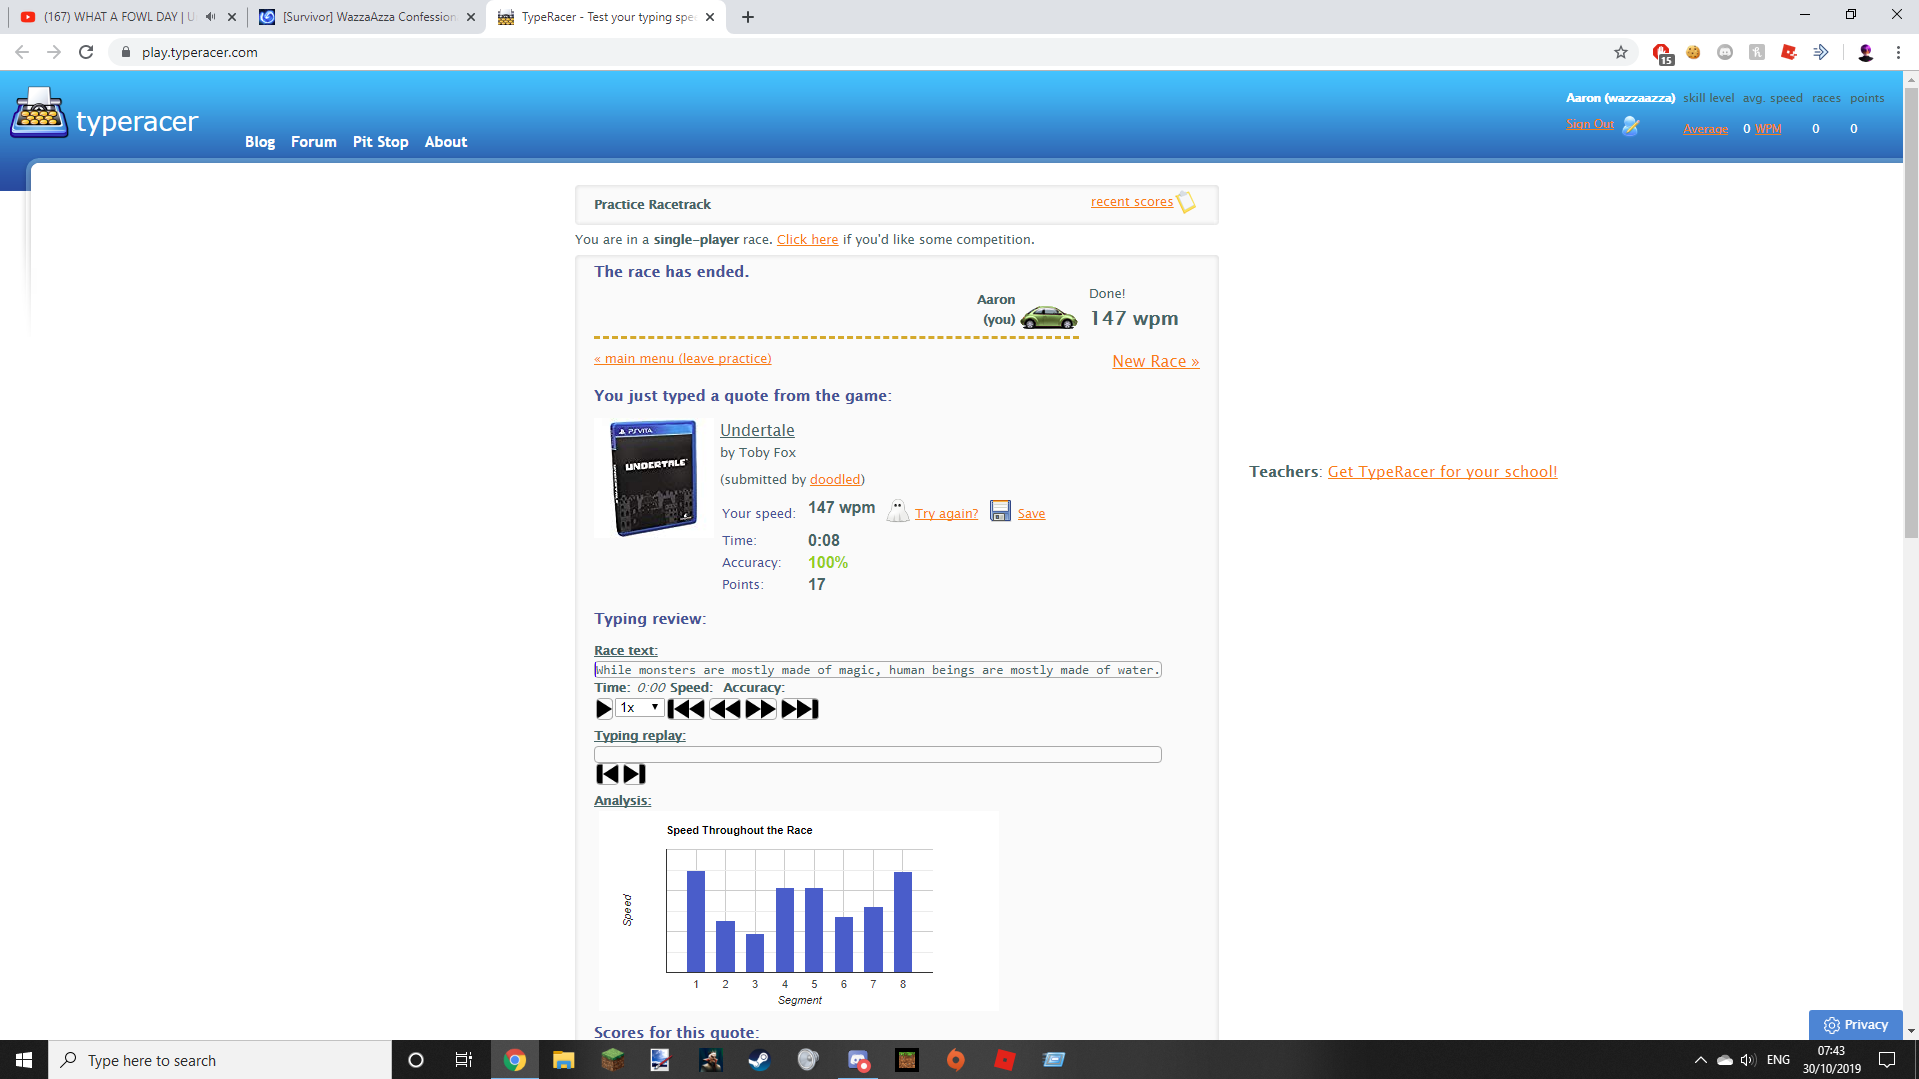Open Steam from taskbar
The image size is (1919, 1079).
tap(759, 1060)
